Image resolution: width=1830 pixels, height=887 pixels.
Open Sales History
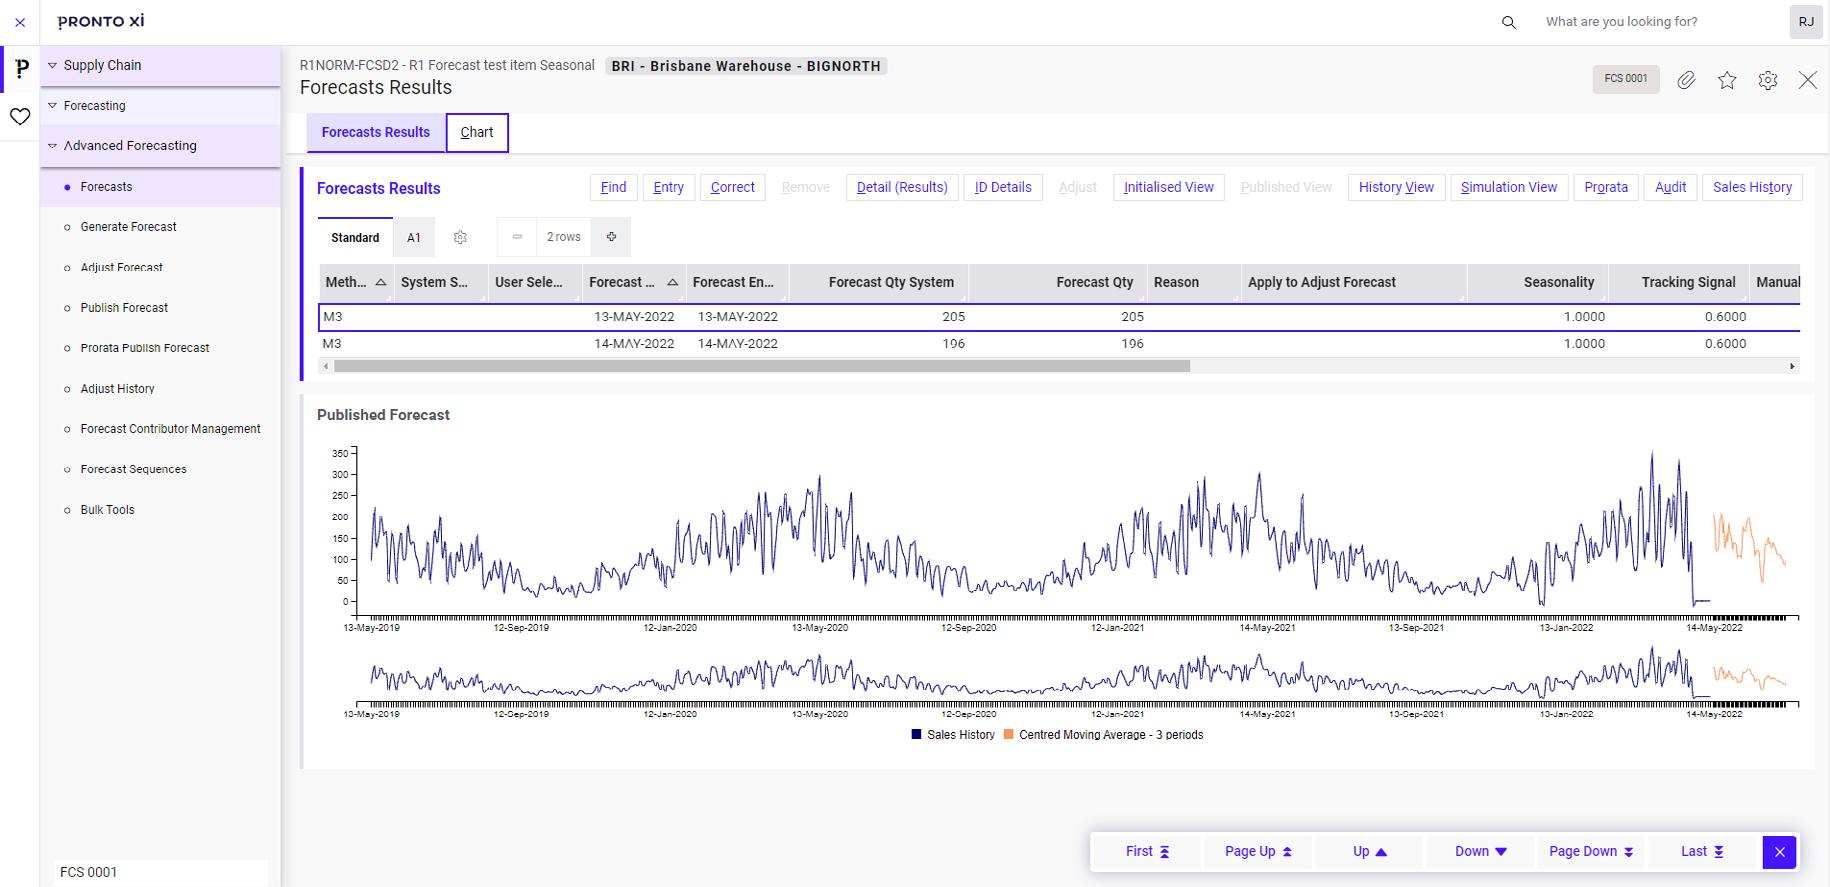pyautogui.click(x=1752, y=187)
